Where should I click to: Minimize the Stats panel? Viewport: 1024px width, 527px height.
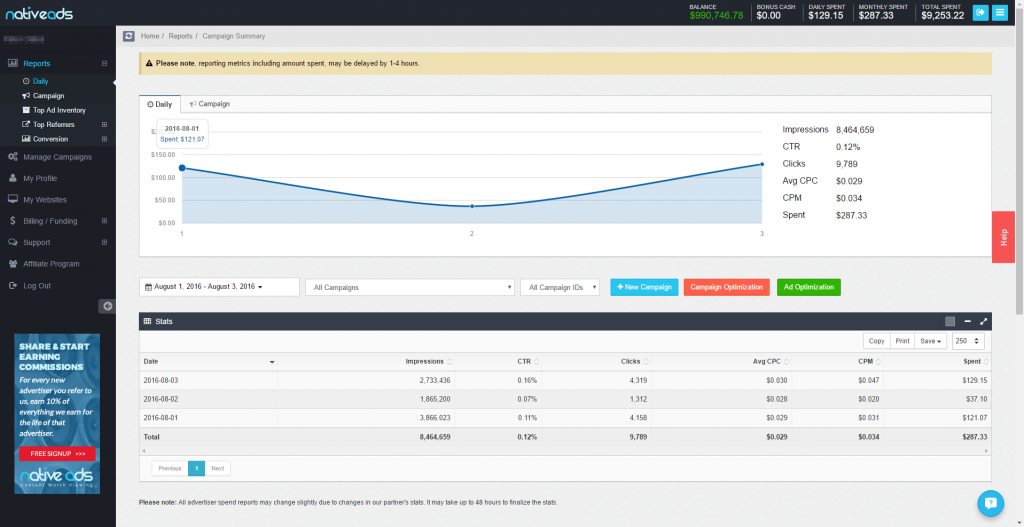tap(968, 321)
